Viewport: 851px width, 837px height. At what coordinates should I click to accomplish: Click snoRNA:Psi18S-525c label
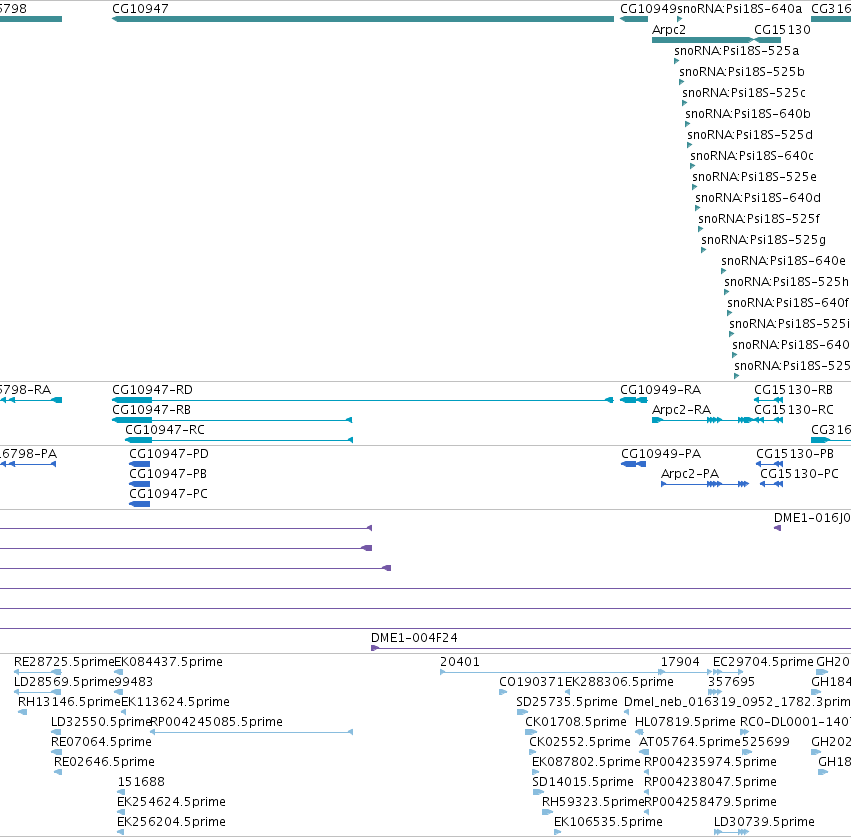(x=744, y=93)
